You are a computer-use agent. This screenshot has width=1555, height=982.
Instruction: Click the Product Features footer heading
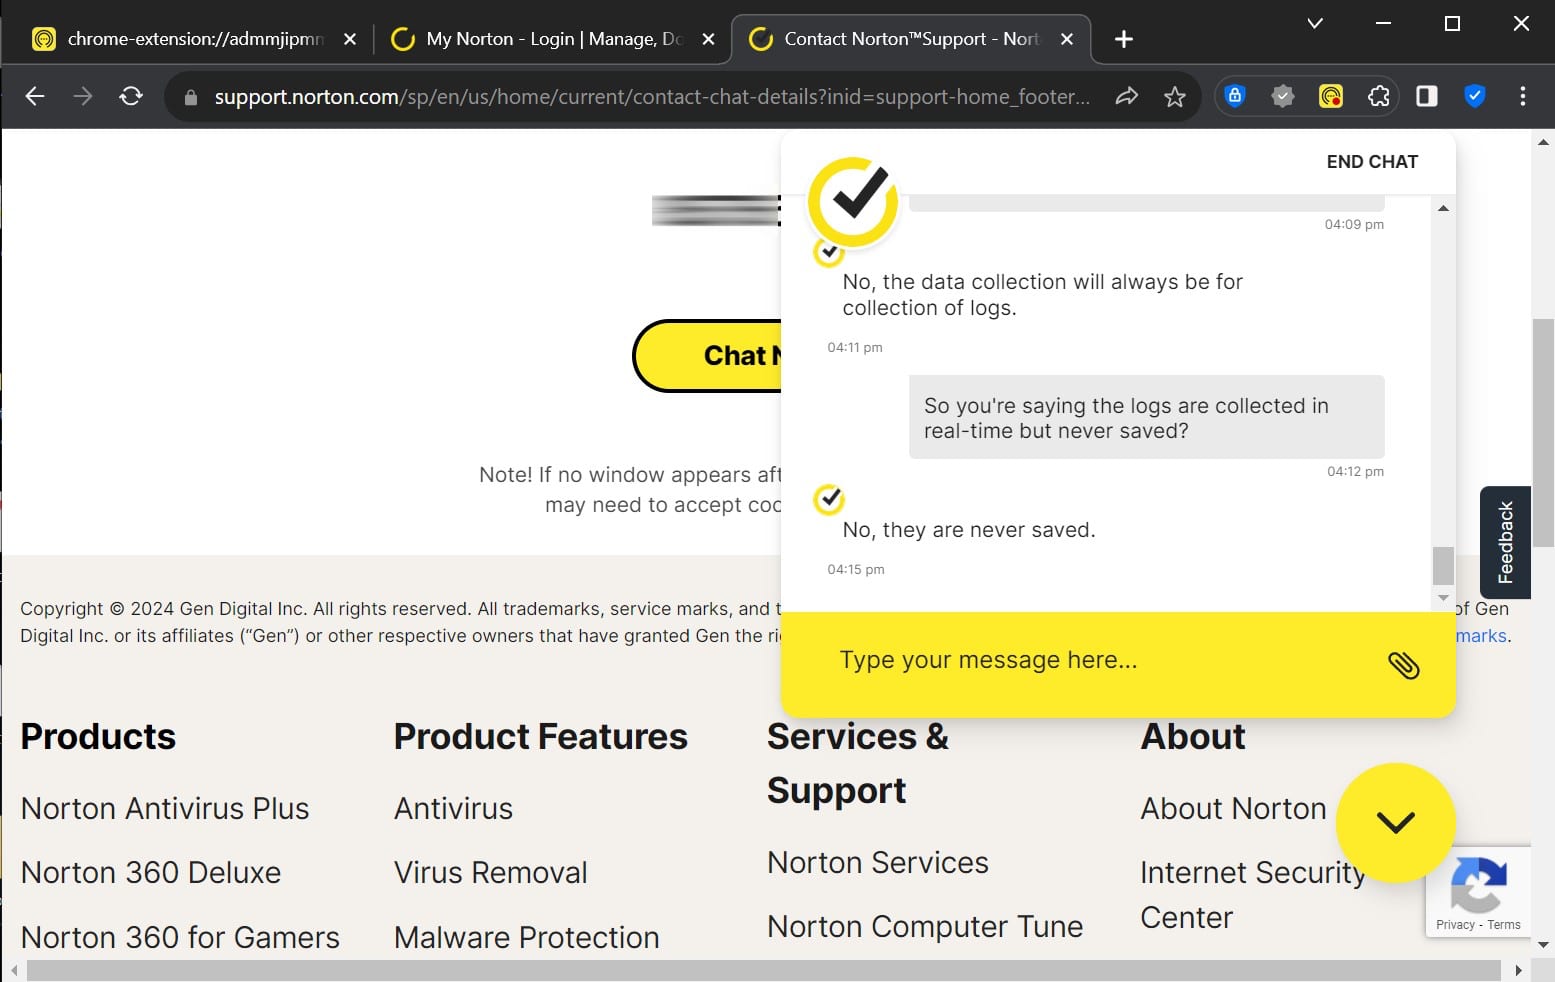click(x=541, y=736)
